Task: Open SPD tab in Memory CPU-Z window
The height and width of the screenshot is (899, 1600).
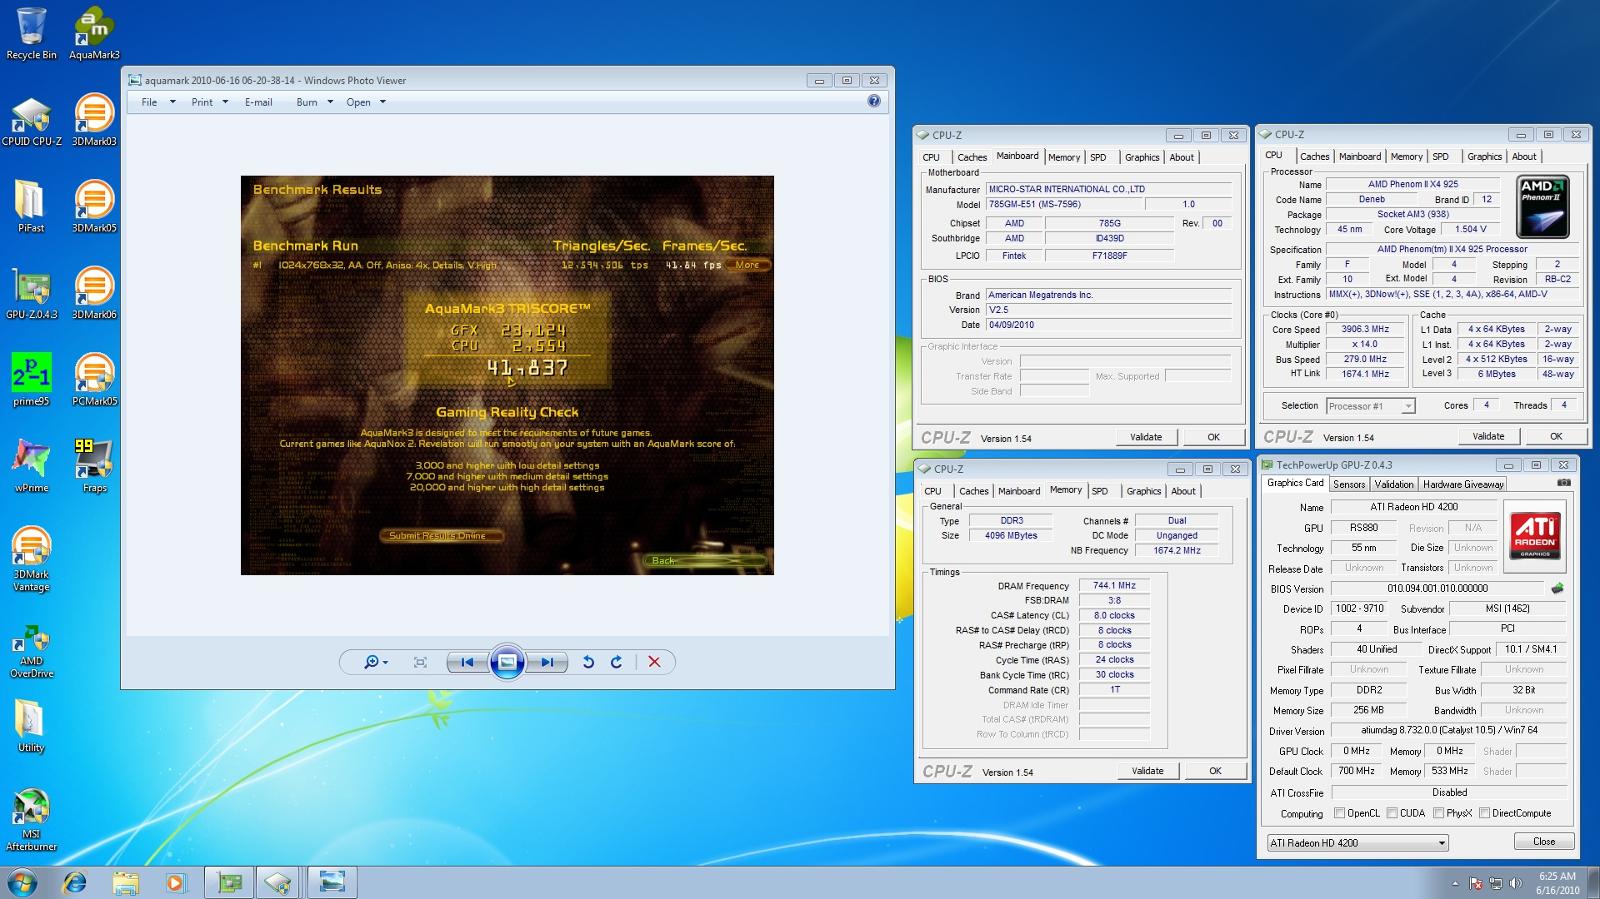Action: [x=1099, y=491]
